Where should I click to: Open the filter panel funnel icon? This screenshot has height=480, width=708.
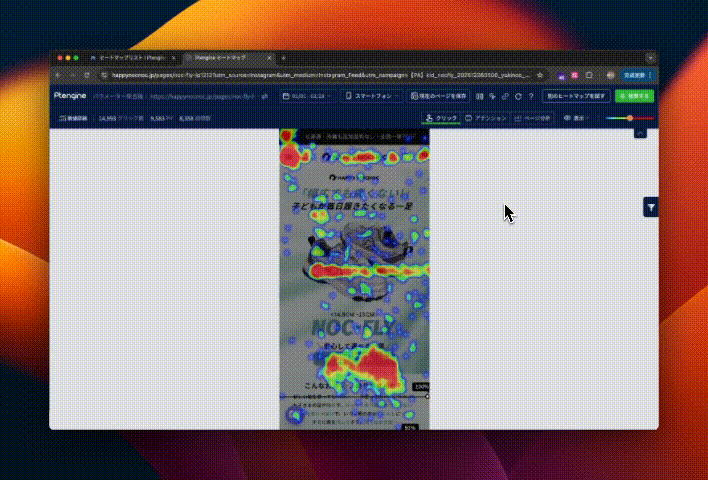tap(651, 207)
